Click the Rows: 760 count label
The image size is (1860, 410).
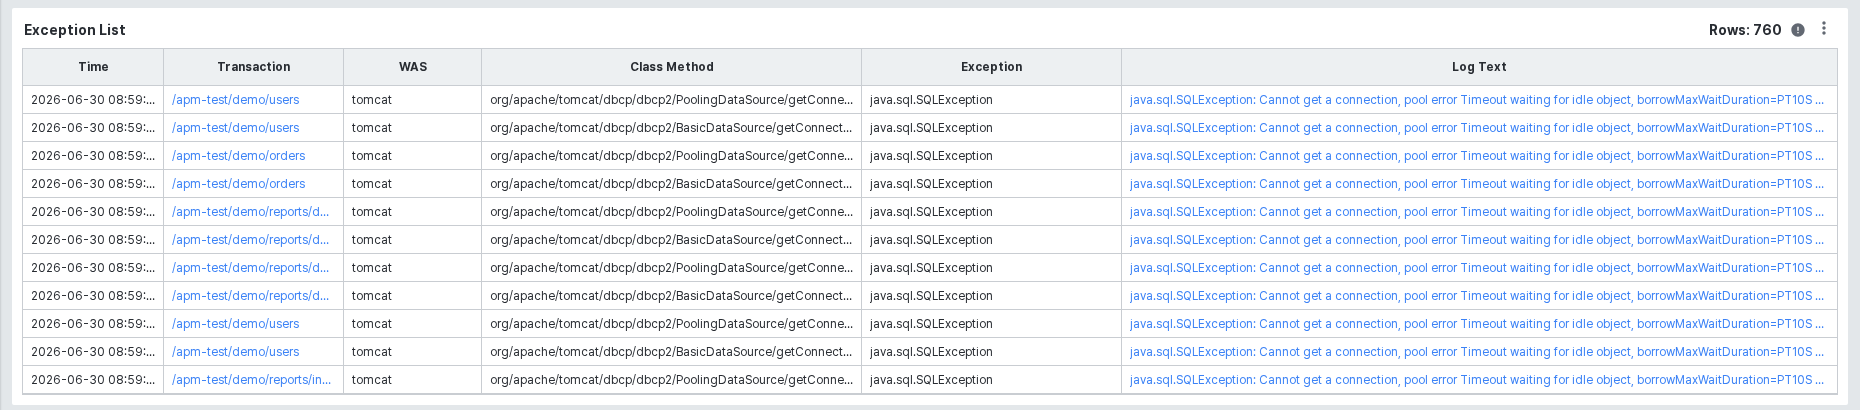pyautogui.click(x=1745, y=30)
